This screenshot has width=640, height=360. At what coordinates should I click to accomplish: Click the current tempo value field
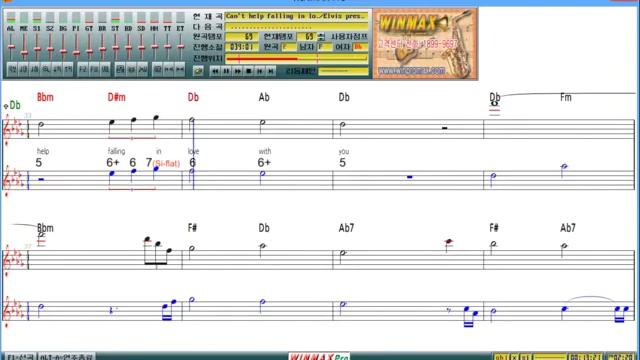[x=307, y=37]
